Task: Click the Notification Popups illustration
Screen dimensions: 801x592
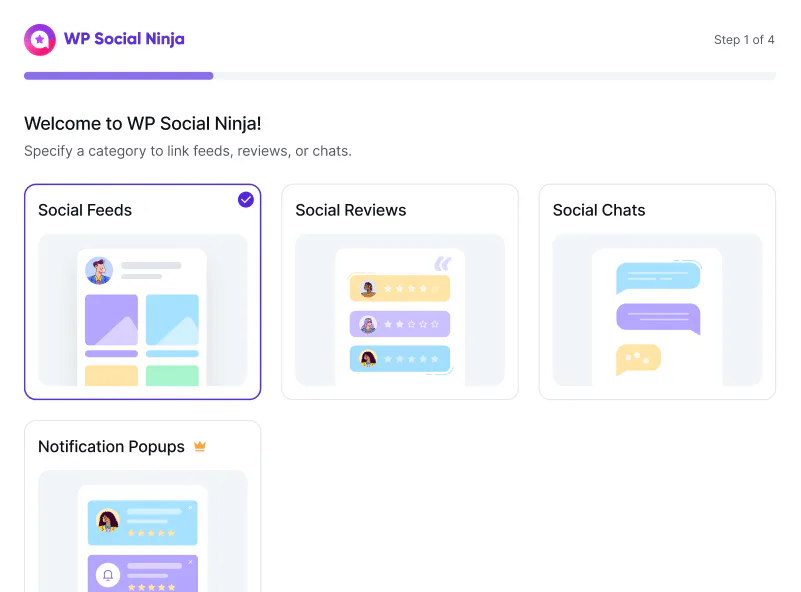Action: point(143,531)
